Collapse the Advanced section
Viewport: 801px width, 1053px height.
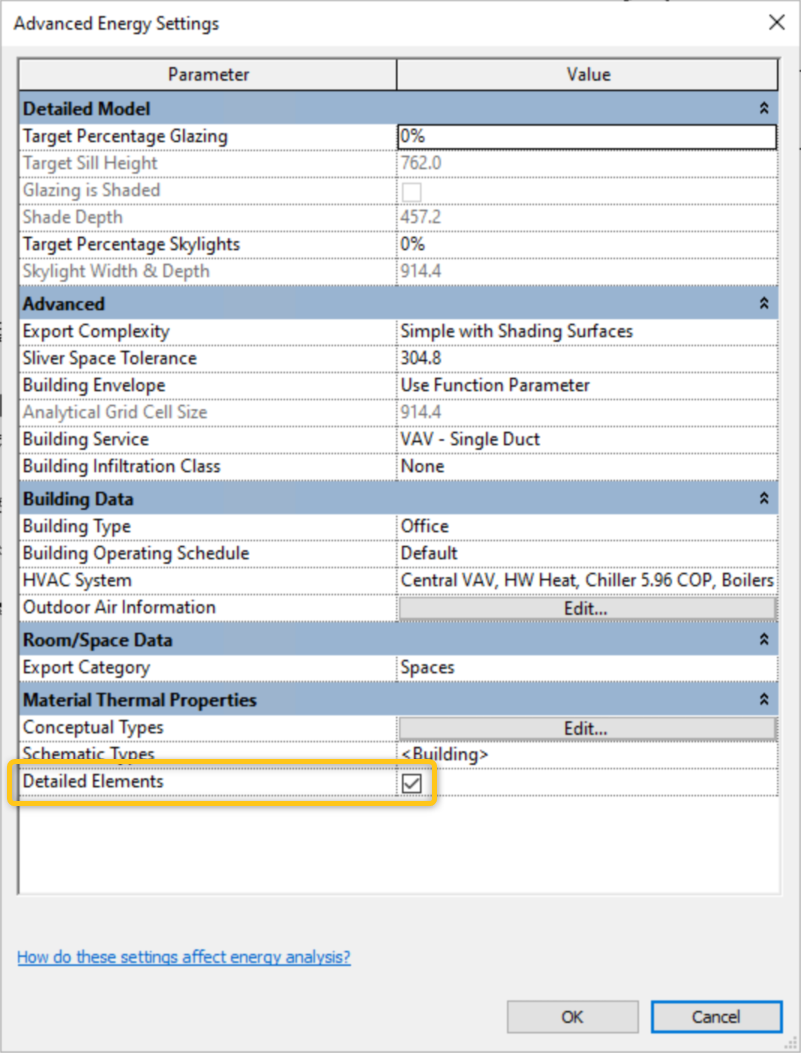tap(763, 303)
